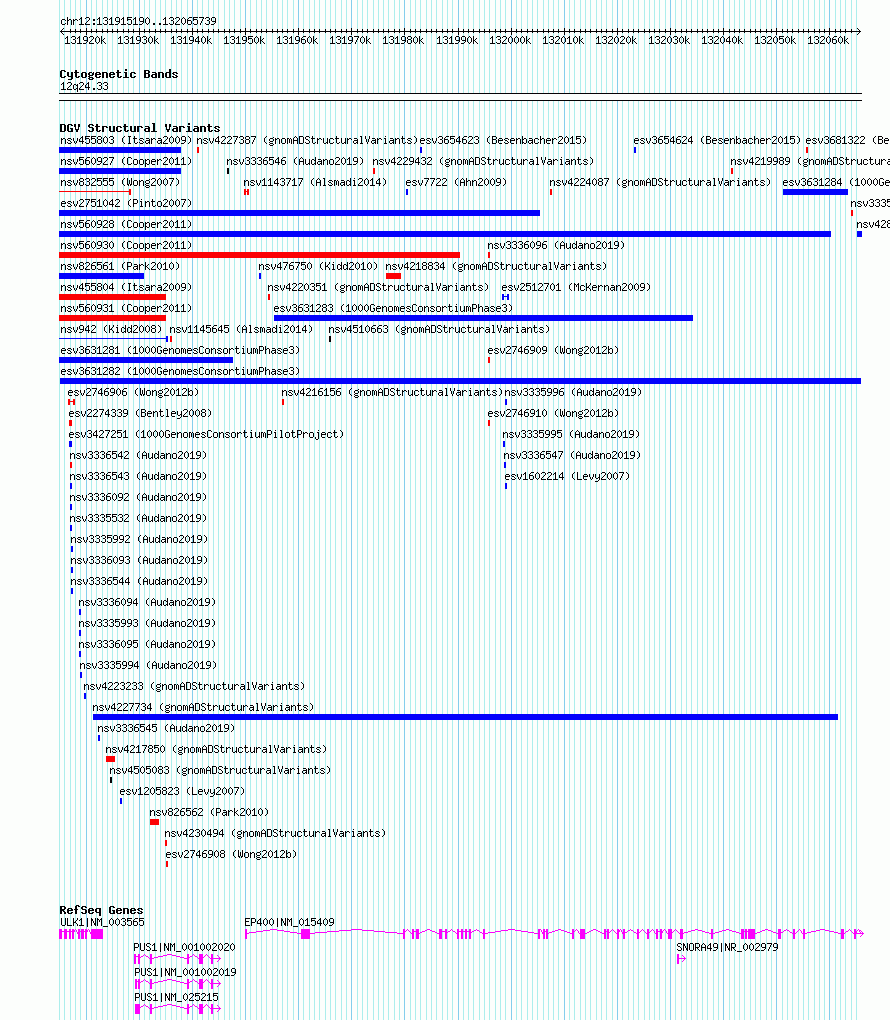The image size is (890, 1020).
Task: Select nsv1145645 (Alsmadi2014) label
Action: click(241, 329)
